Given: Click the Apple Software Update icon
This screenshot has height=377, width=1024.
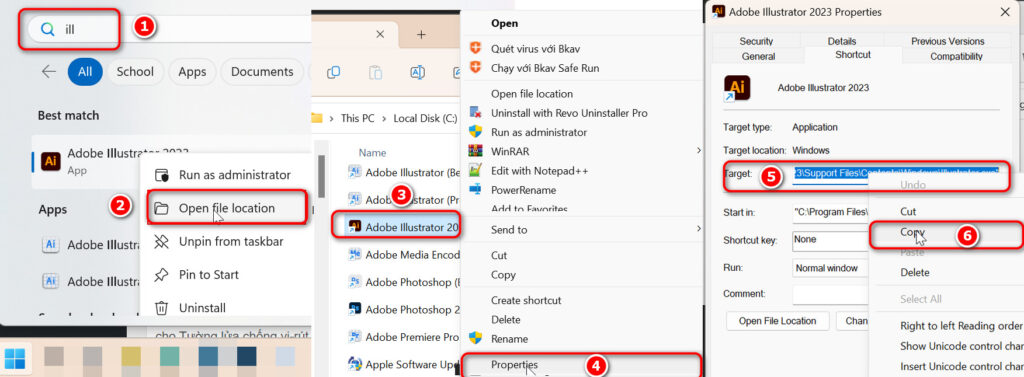Looking at the screenshot, I should [355, 363].
